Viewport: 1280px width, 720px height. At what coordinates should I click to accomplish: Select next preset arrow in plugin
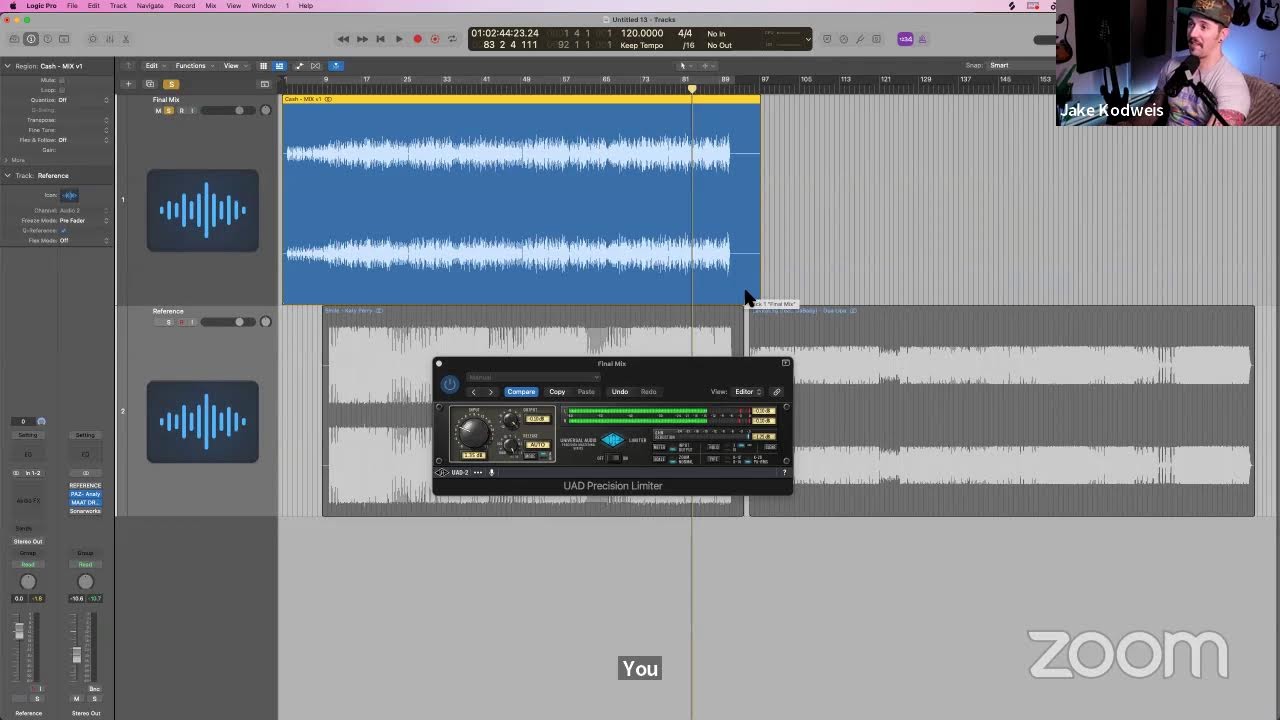click(491, 392)
